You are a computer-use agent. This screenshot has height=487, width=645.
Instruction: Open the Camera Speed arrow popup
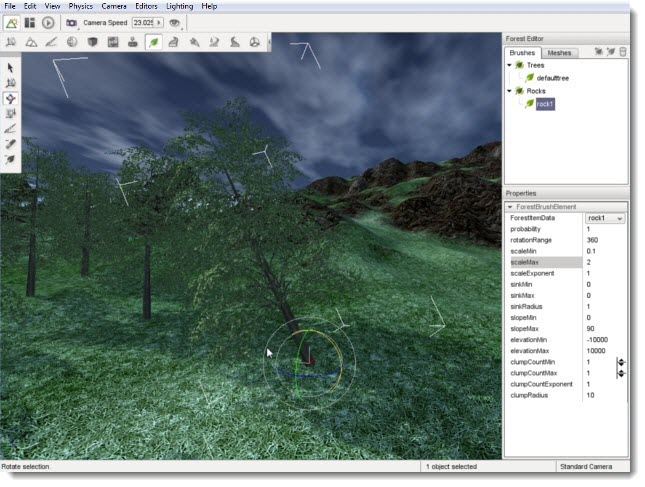pyautogui.click(x=159, y=23)
